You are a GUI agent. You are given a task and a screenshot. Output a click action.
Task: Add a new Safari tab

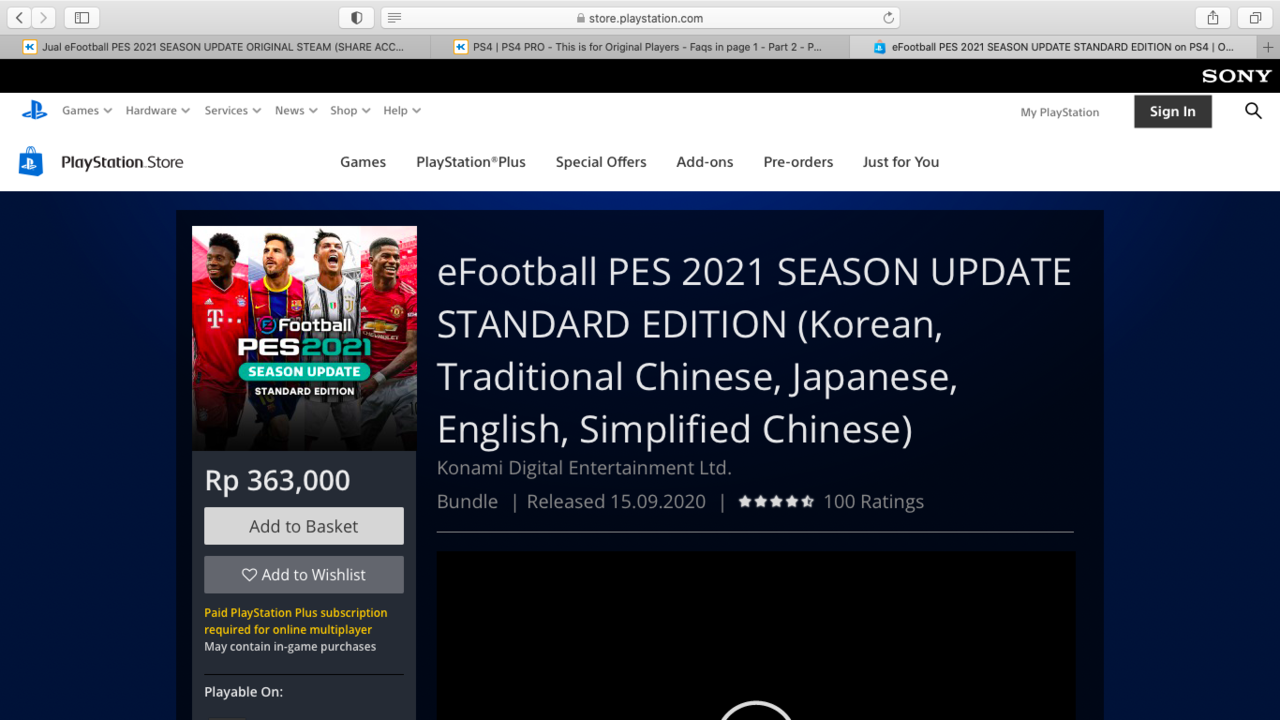tap(1269, 47)
